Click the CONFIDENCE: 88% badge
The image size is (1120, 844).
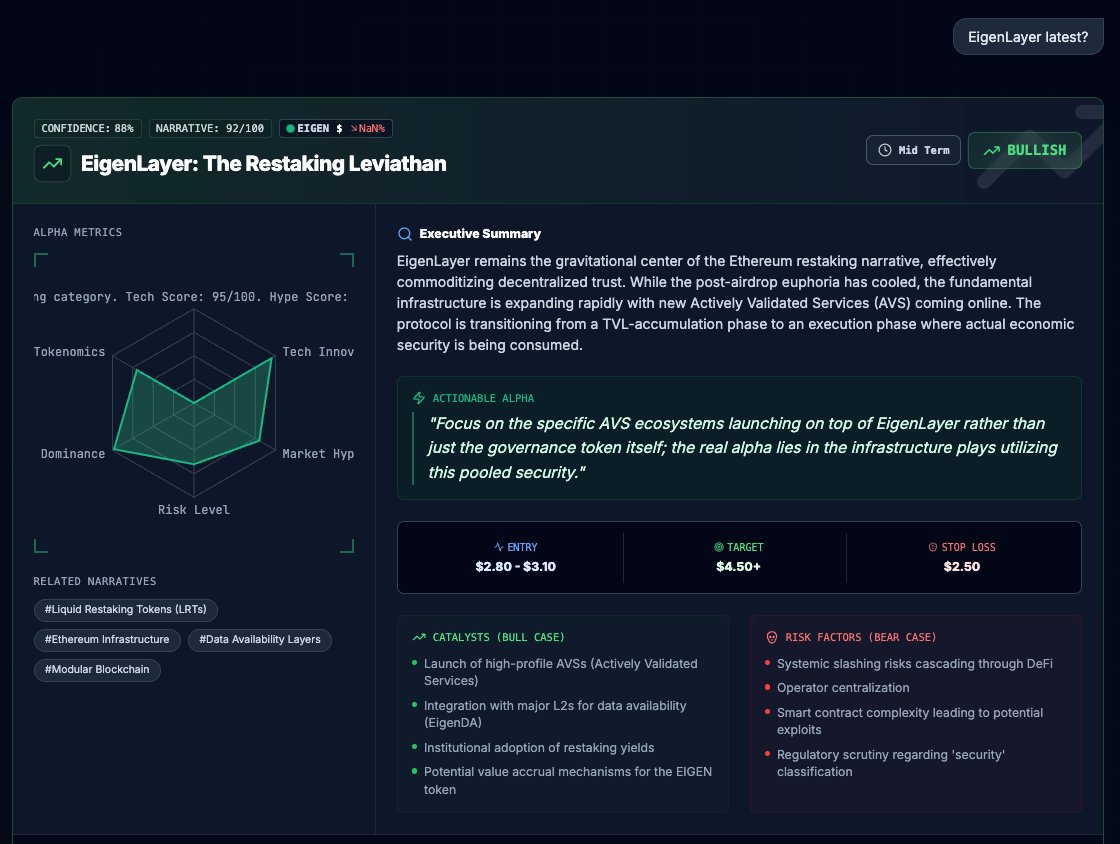click(x=87, y=128)
